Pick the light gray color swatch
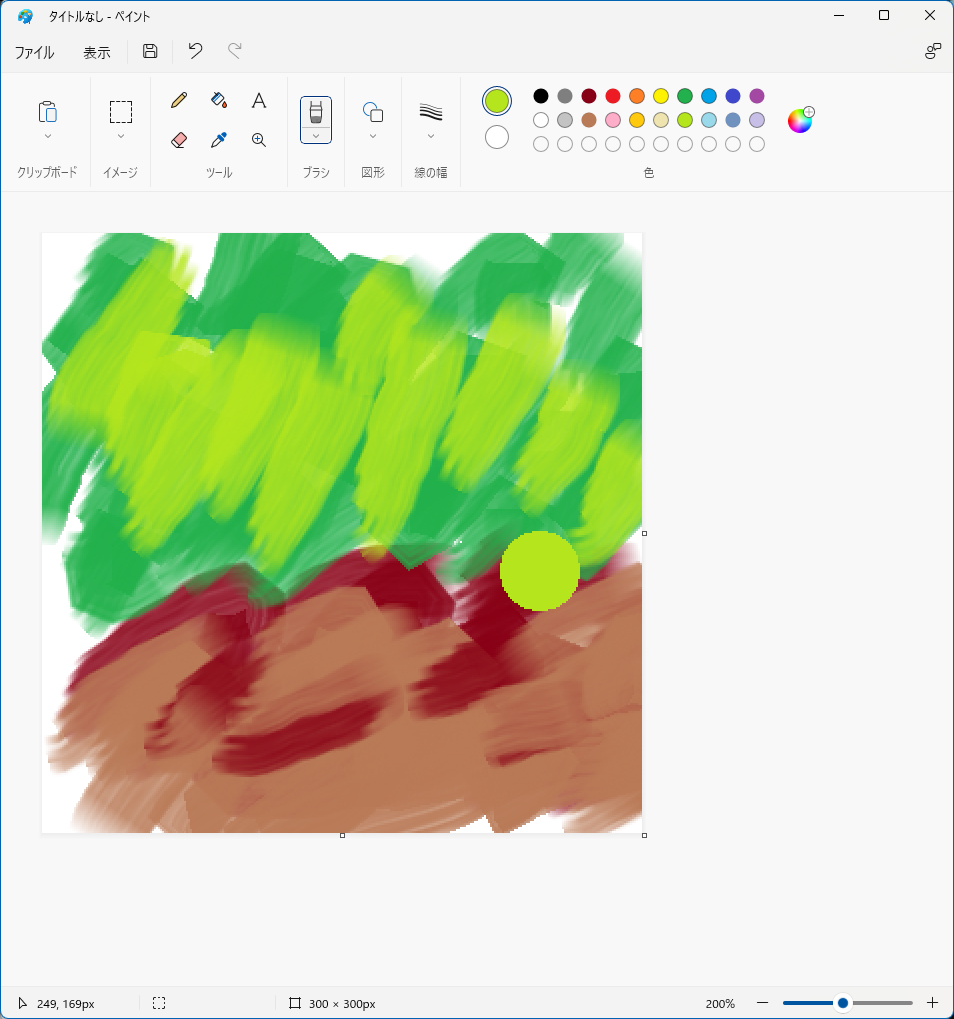 pos(565,120)
